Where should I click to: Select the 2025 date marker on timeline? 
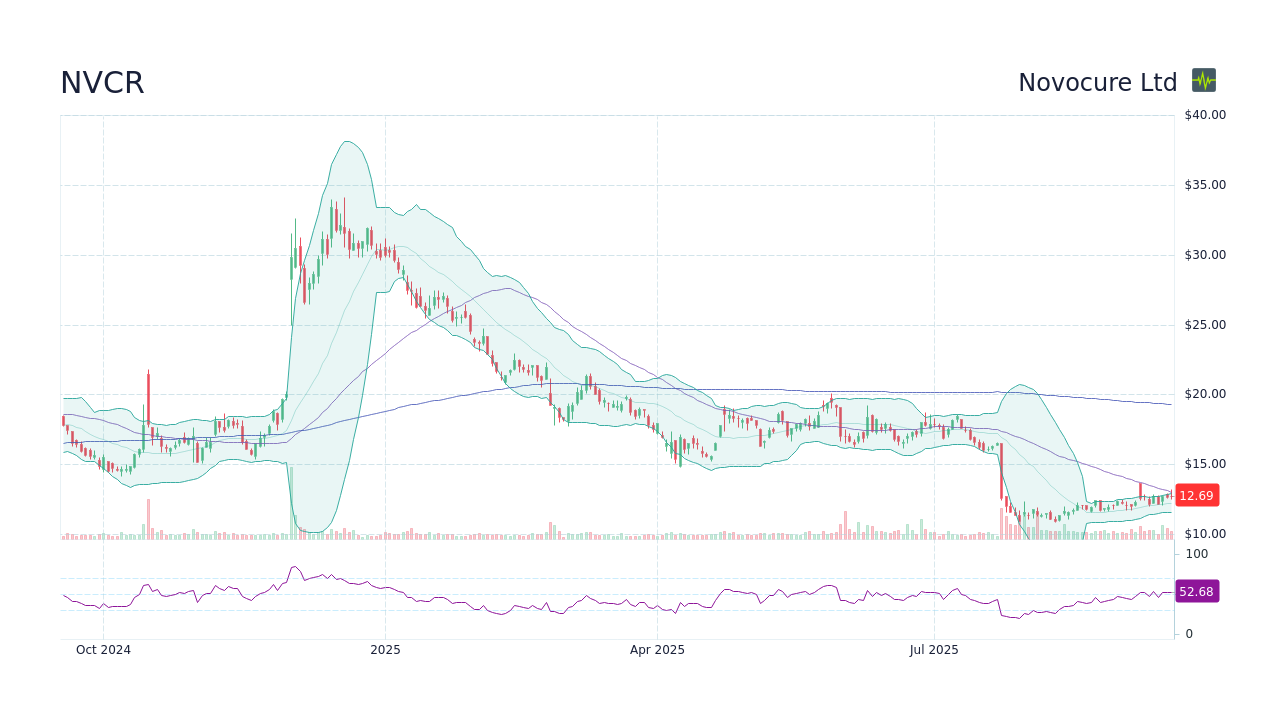pos(385,650)
